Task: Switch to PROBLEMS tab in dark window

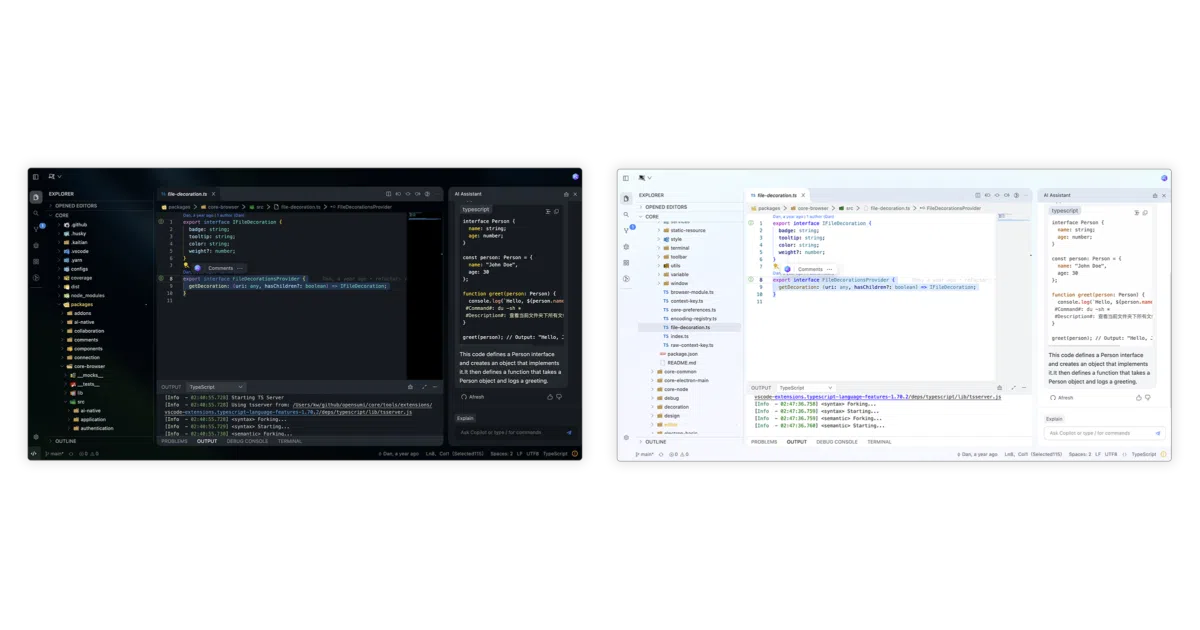Action: [x=175, y=441]
